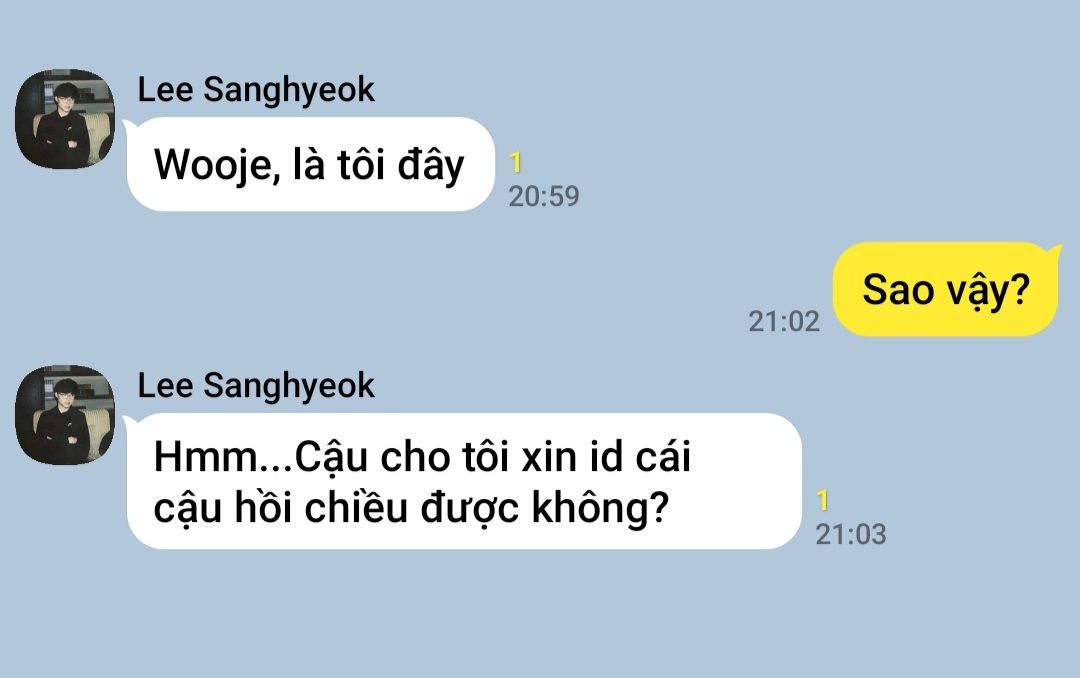
Task: Open Lee Sanghyeok's avatar beside the first message
Action: [x=65, y=119]
